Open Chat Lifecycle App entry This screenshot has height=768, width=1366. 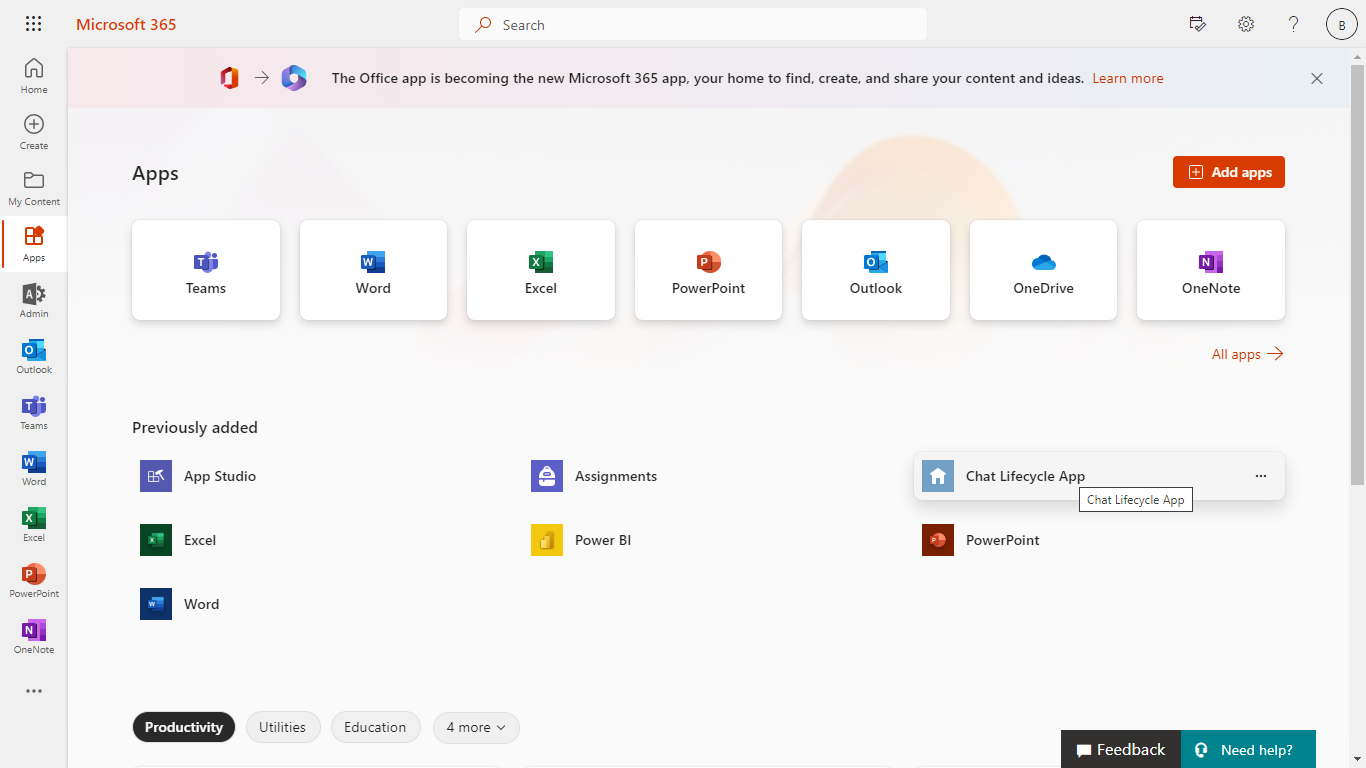(1099, 476)
